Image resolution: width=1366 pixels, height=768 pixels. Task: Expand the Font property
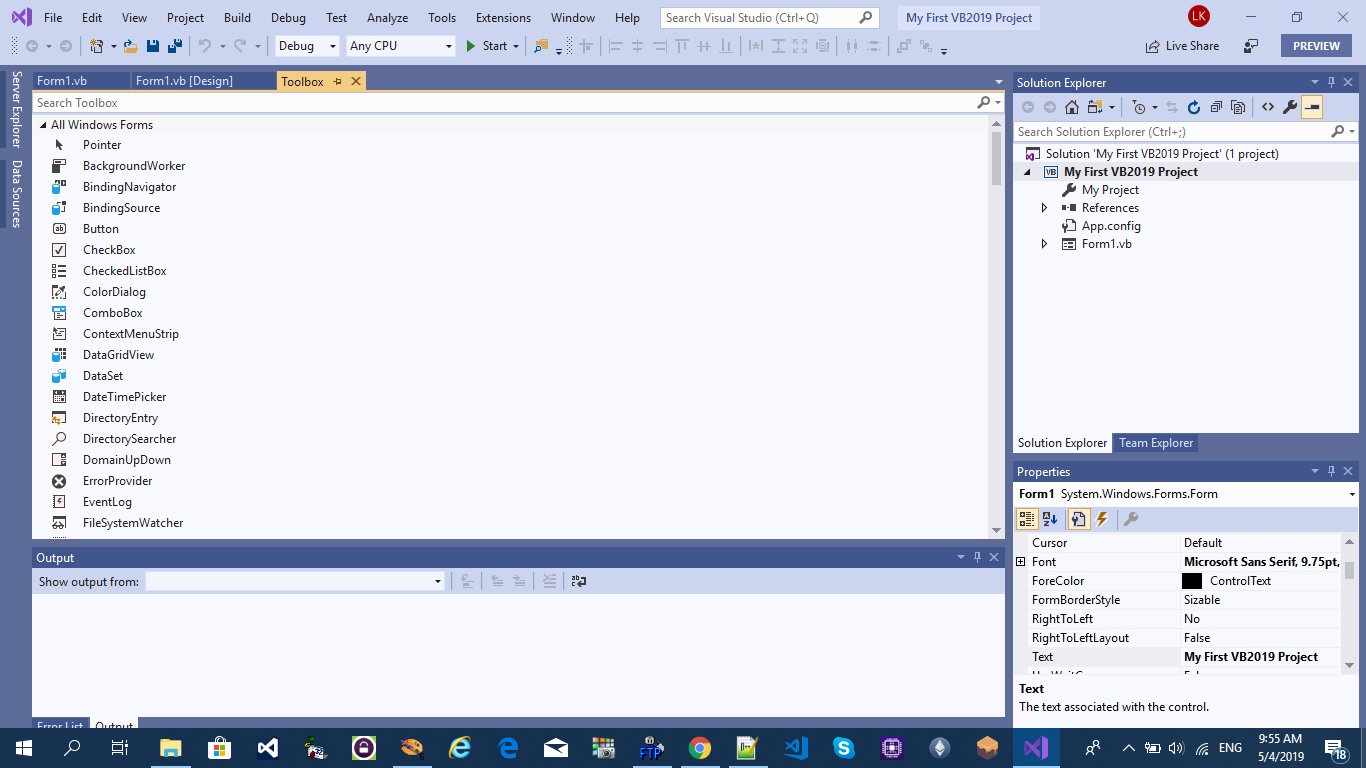point(1021,562)
